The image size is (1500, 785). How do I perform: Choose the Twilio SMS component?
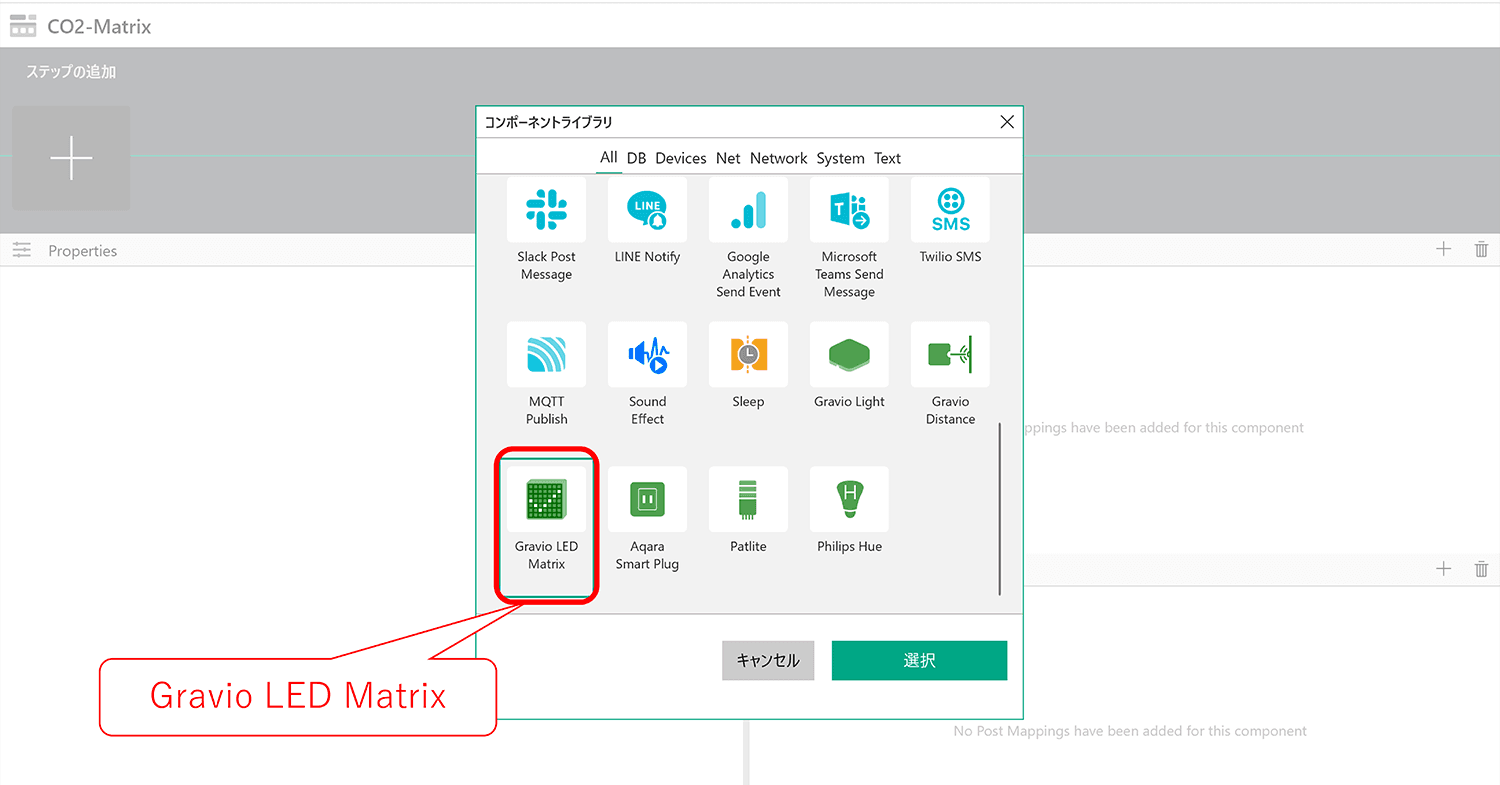950,223
